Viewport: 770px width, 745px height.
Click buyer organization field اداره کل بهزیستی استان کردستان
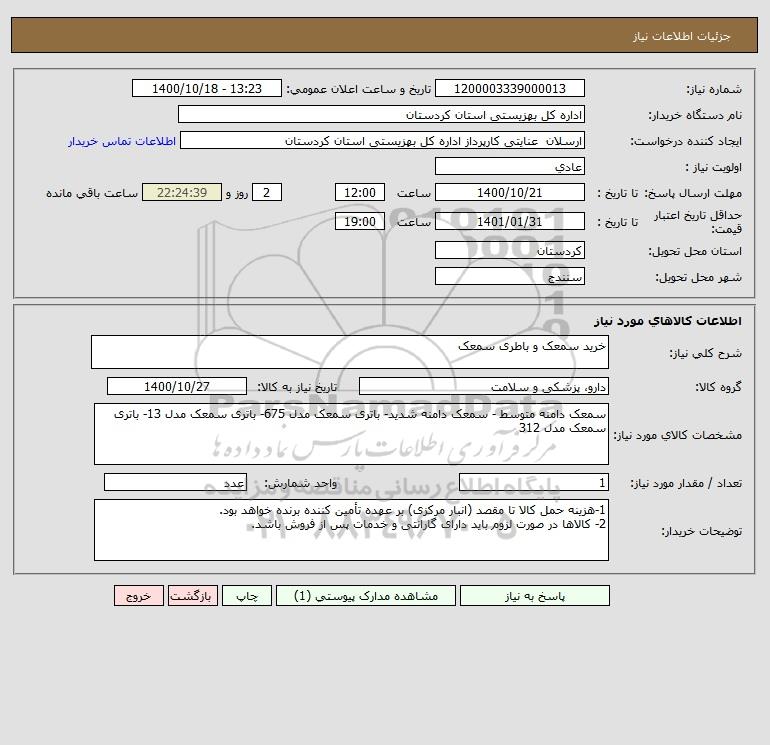click(381, 114)
